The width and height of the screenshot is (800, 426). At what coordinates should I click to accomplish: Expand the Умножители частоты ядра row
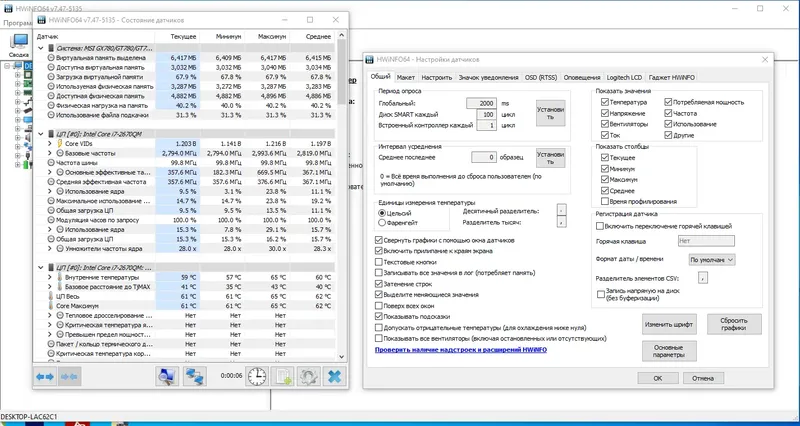[x=49, y=249]
